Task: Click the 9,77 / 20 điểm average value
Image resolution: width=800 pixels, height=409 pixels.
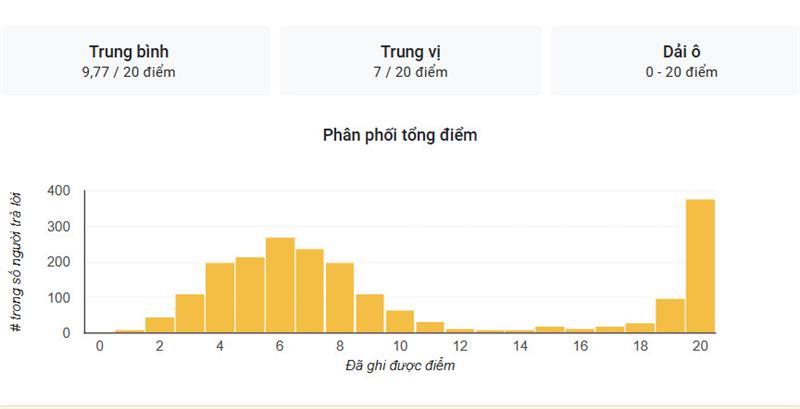Action: (x=129, y=72)
